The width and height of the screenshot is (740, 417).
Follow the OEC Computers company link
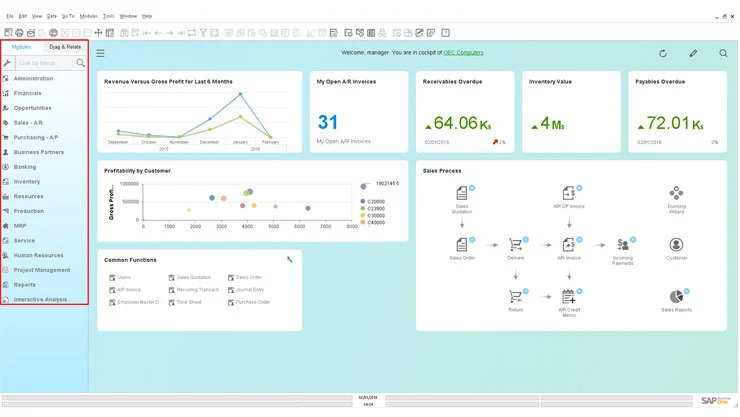click(463, 53)
